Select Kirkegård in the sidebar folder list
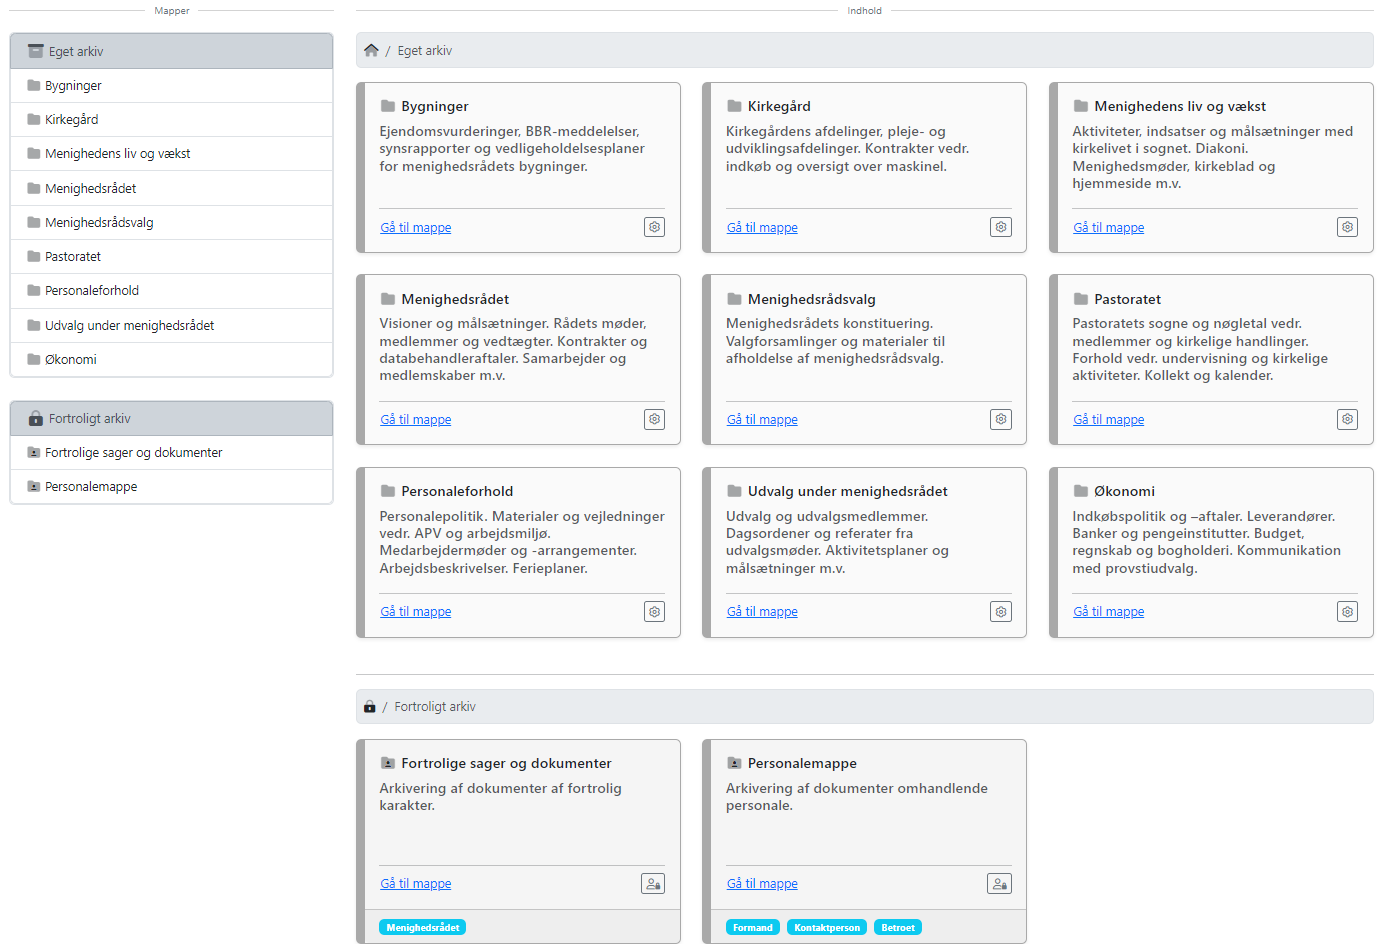The height and width of the screenshot is (944, 1396). (x=171, y=120)
